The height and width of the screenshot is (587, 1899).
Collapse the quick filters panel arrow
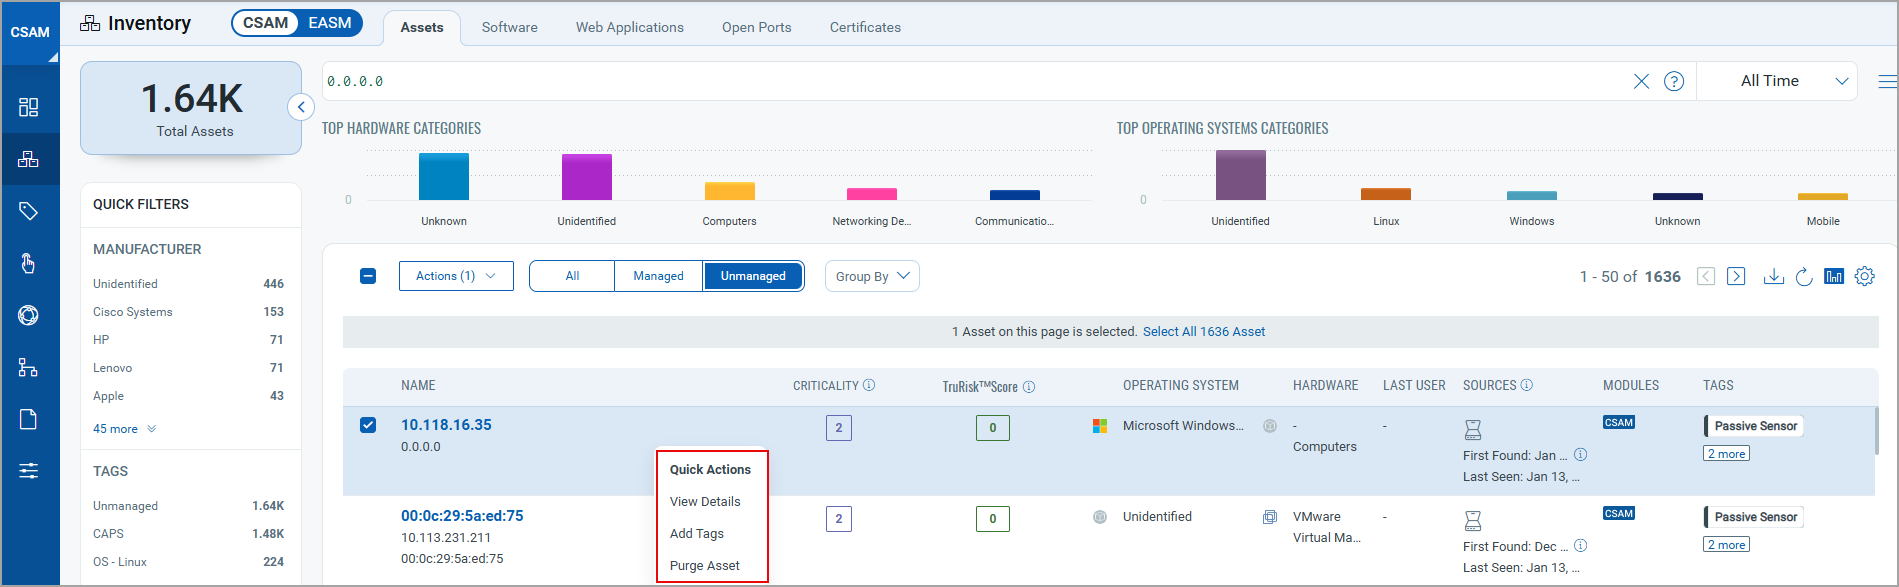click(x=301, y=107)
